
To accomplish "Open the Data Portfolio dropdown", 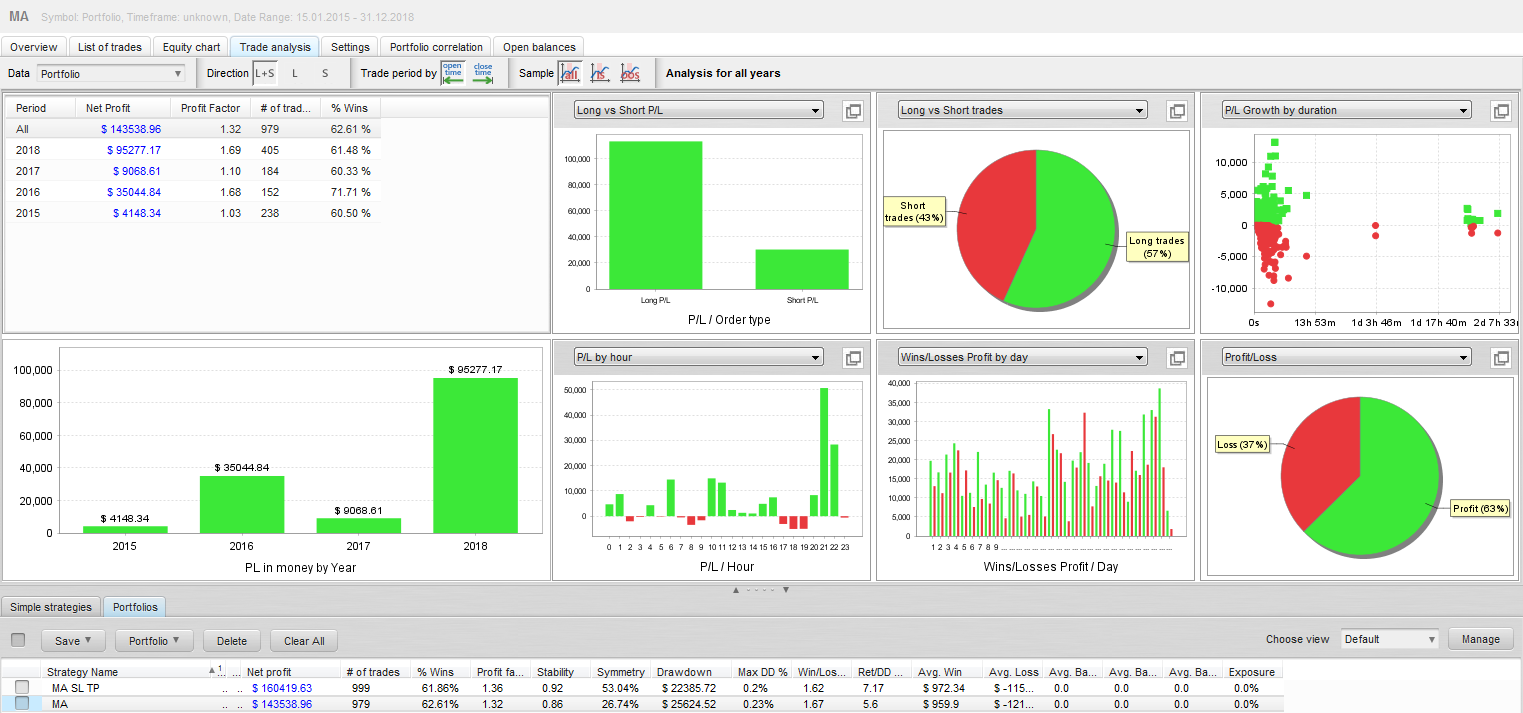I will coord(111,74).
